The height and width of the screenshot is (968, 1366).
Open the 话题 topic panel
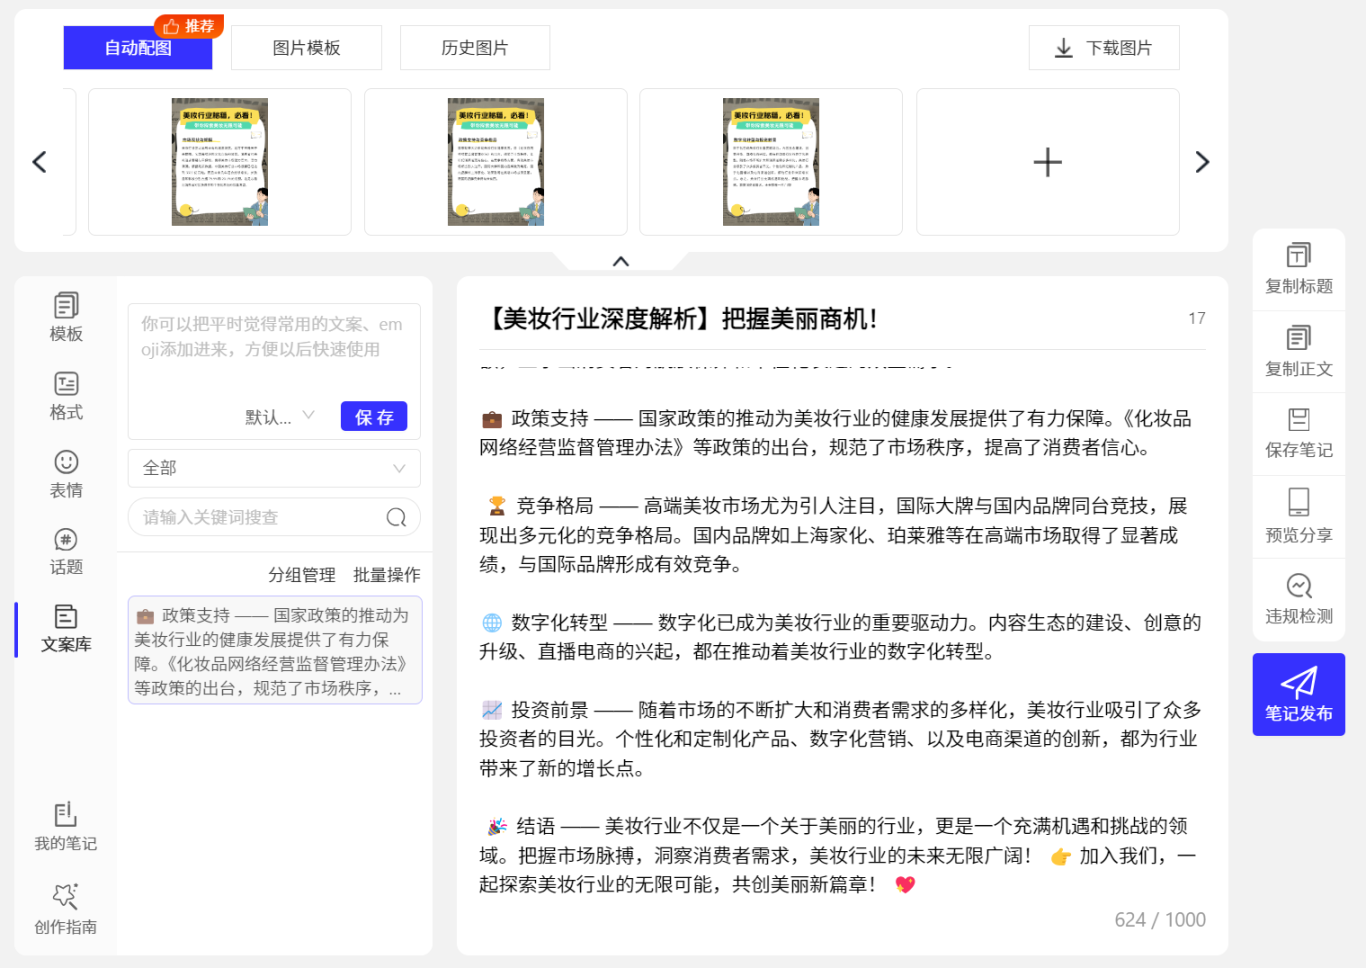[x=66, y=551]
